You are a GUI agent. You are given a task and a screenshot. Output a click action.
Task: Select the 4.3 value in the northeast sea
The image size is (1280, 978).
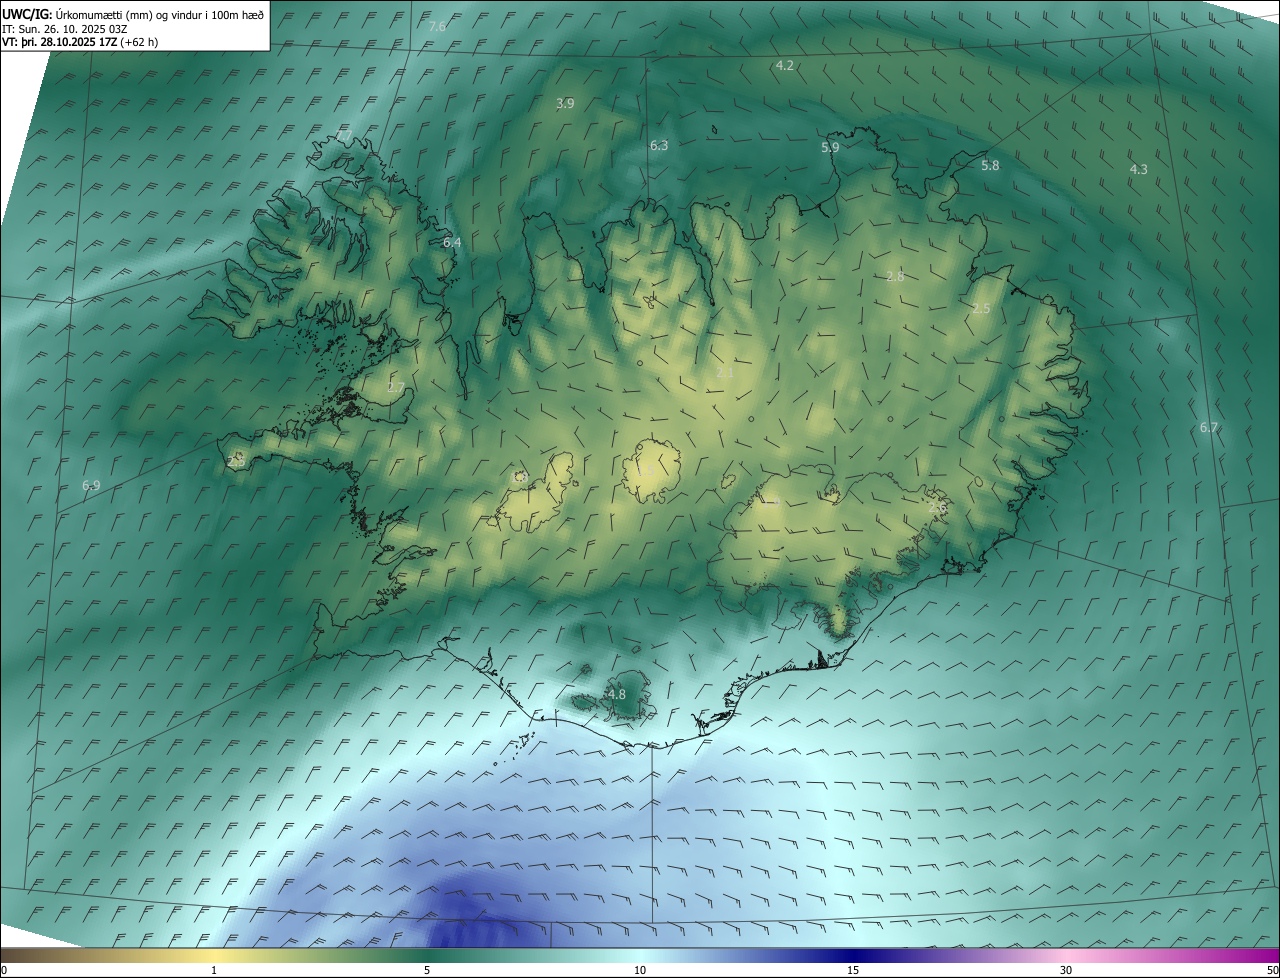point(1138,170)
